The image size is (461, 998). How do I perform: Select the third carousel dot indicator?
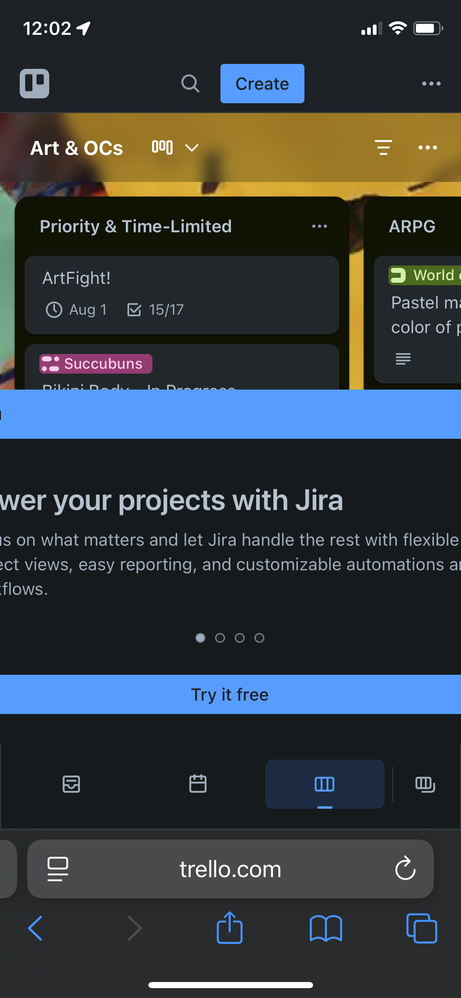239,638
